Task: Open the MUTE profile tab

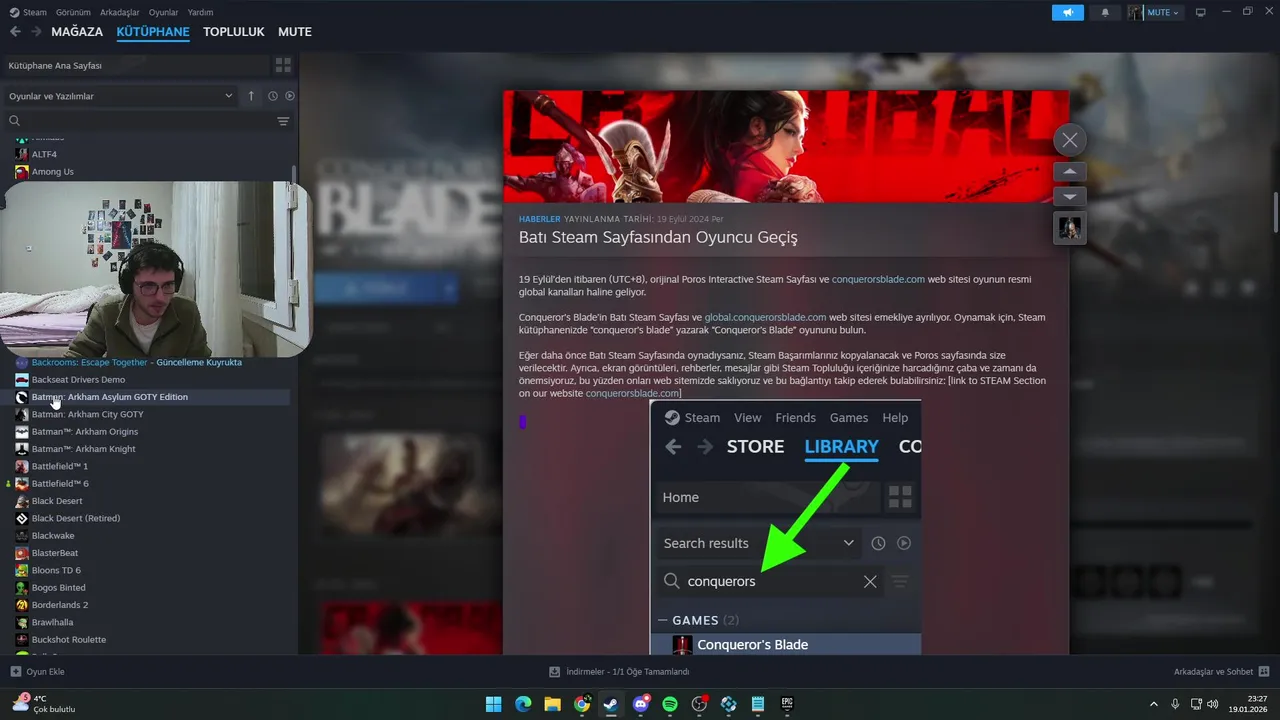Action: [x=295, y=32]
